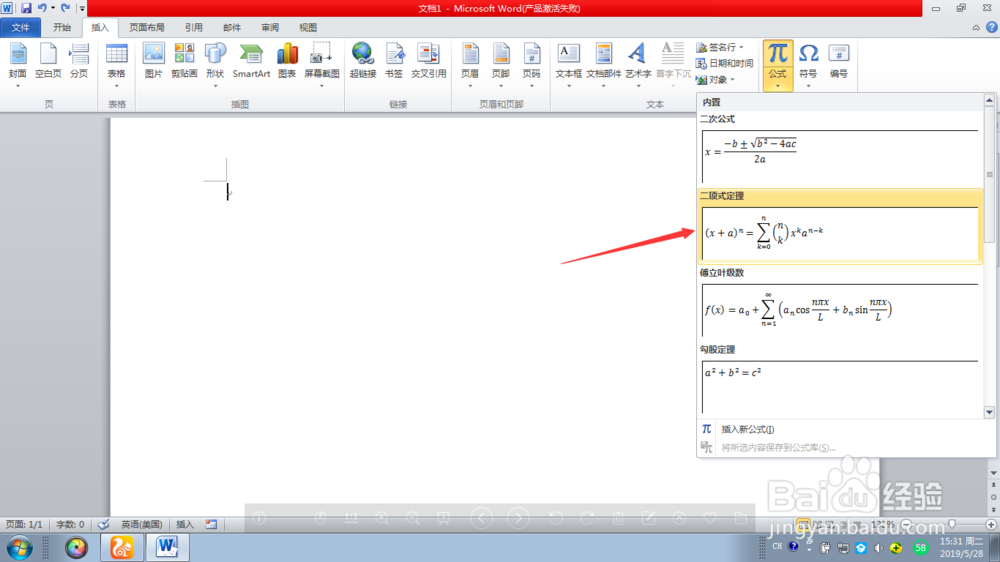The height and width of the screenshot is (562, 1000).
Task: Toggle Insert (插入) mode in status bar
Action: [x=184, y=524]
